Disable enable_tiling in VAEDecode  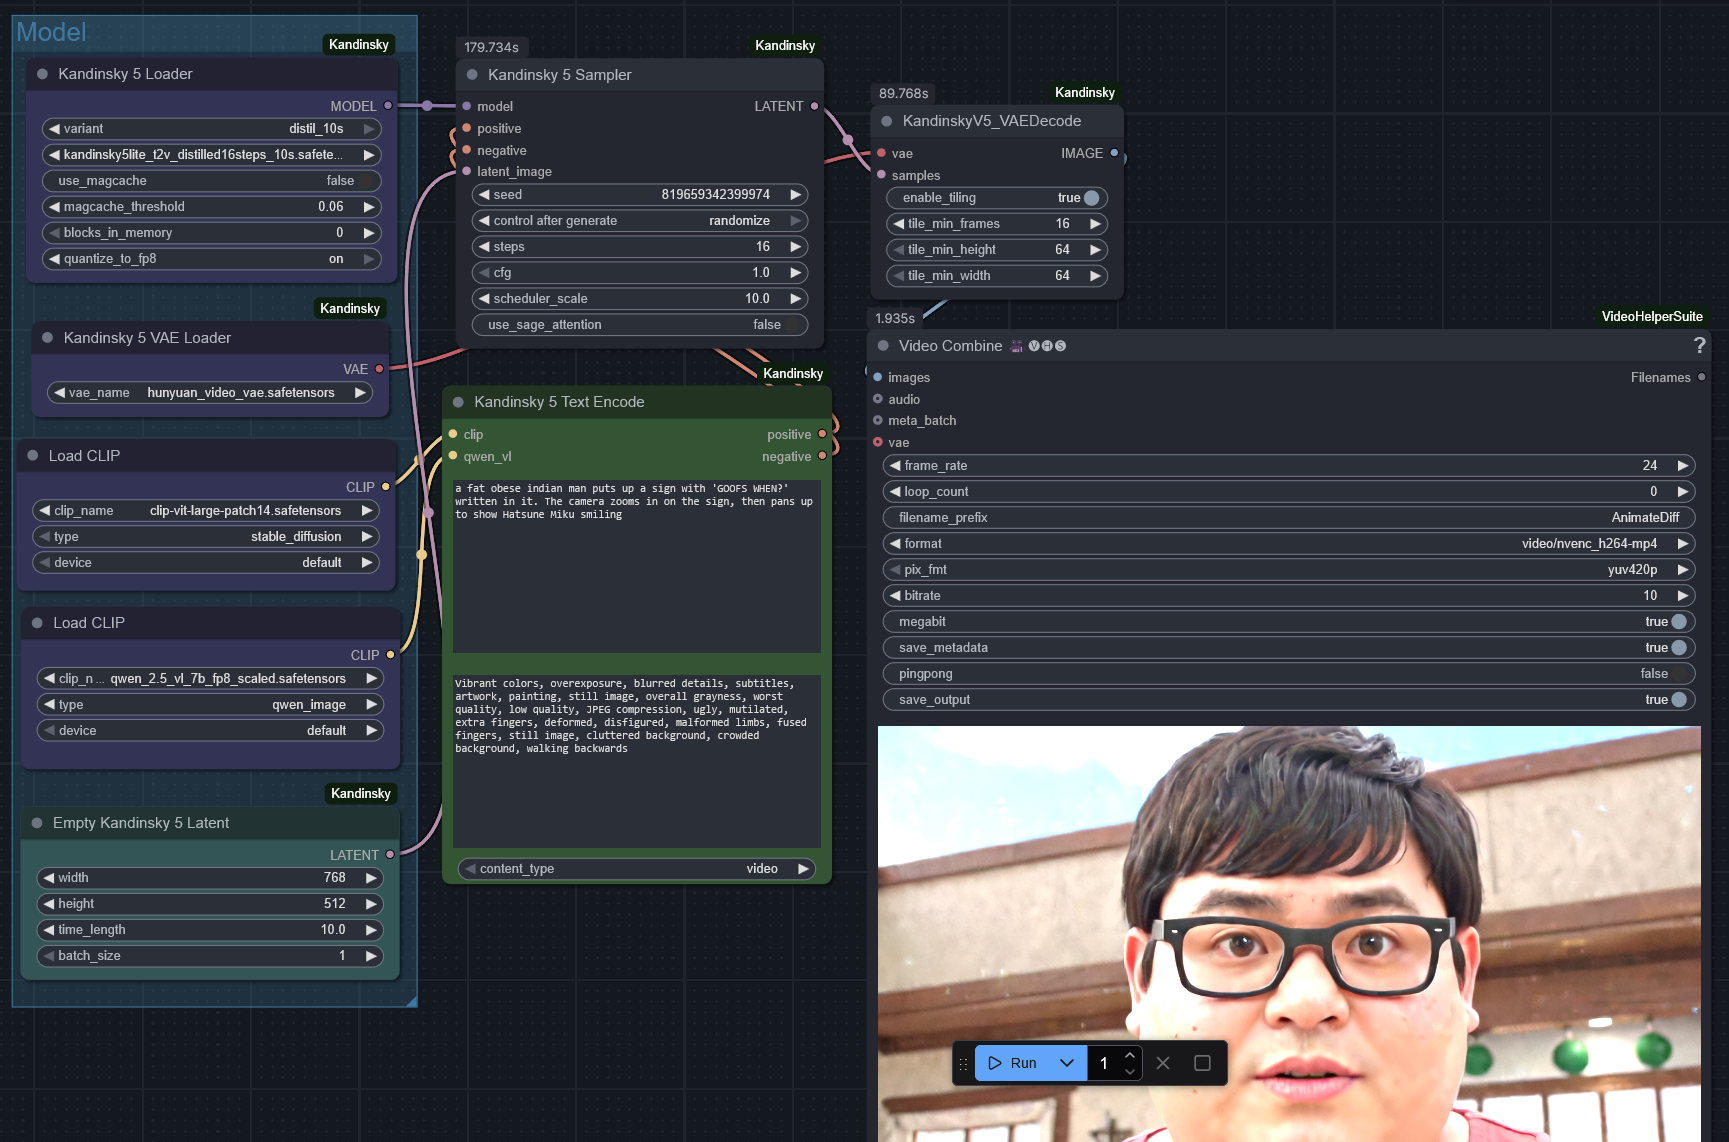997,198
